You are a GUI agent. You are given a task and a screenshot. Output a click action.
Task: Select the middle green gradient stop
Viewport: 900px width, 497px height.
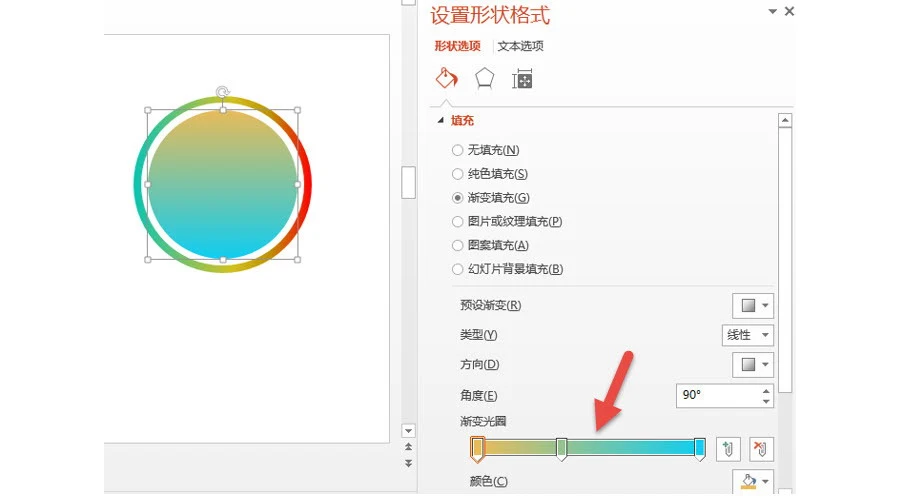[562, 449]
